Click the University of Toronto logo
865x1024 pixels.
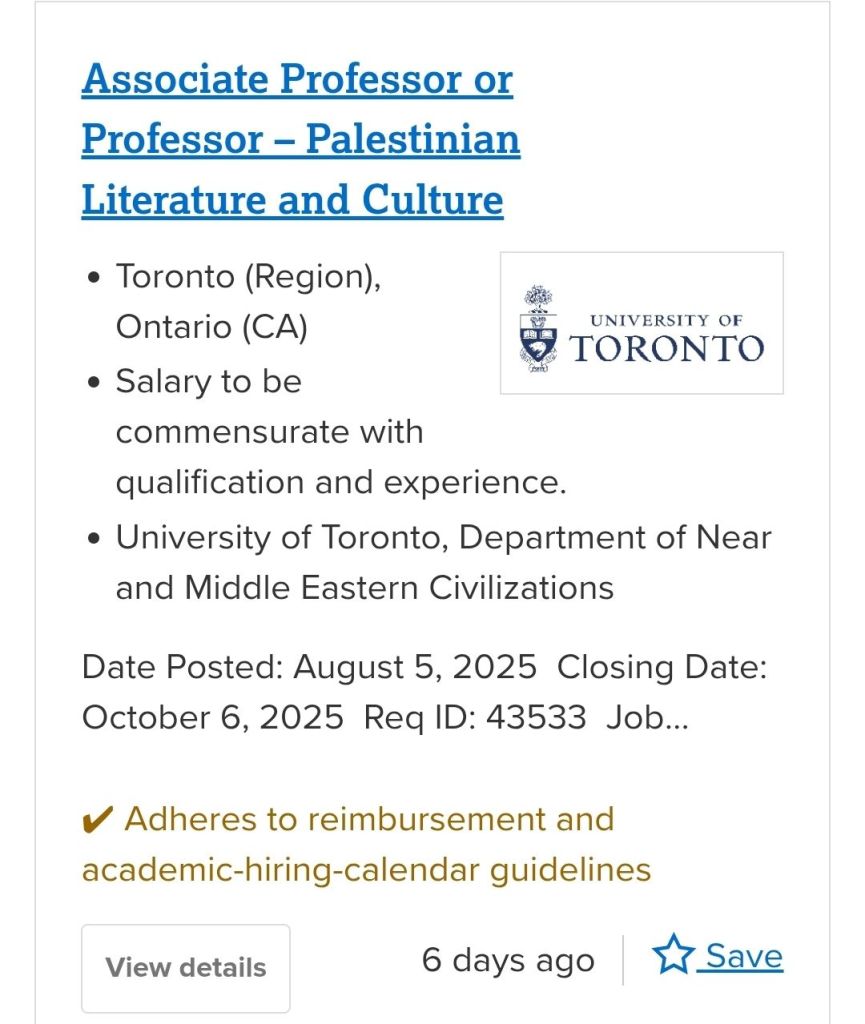(641, 323)
